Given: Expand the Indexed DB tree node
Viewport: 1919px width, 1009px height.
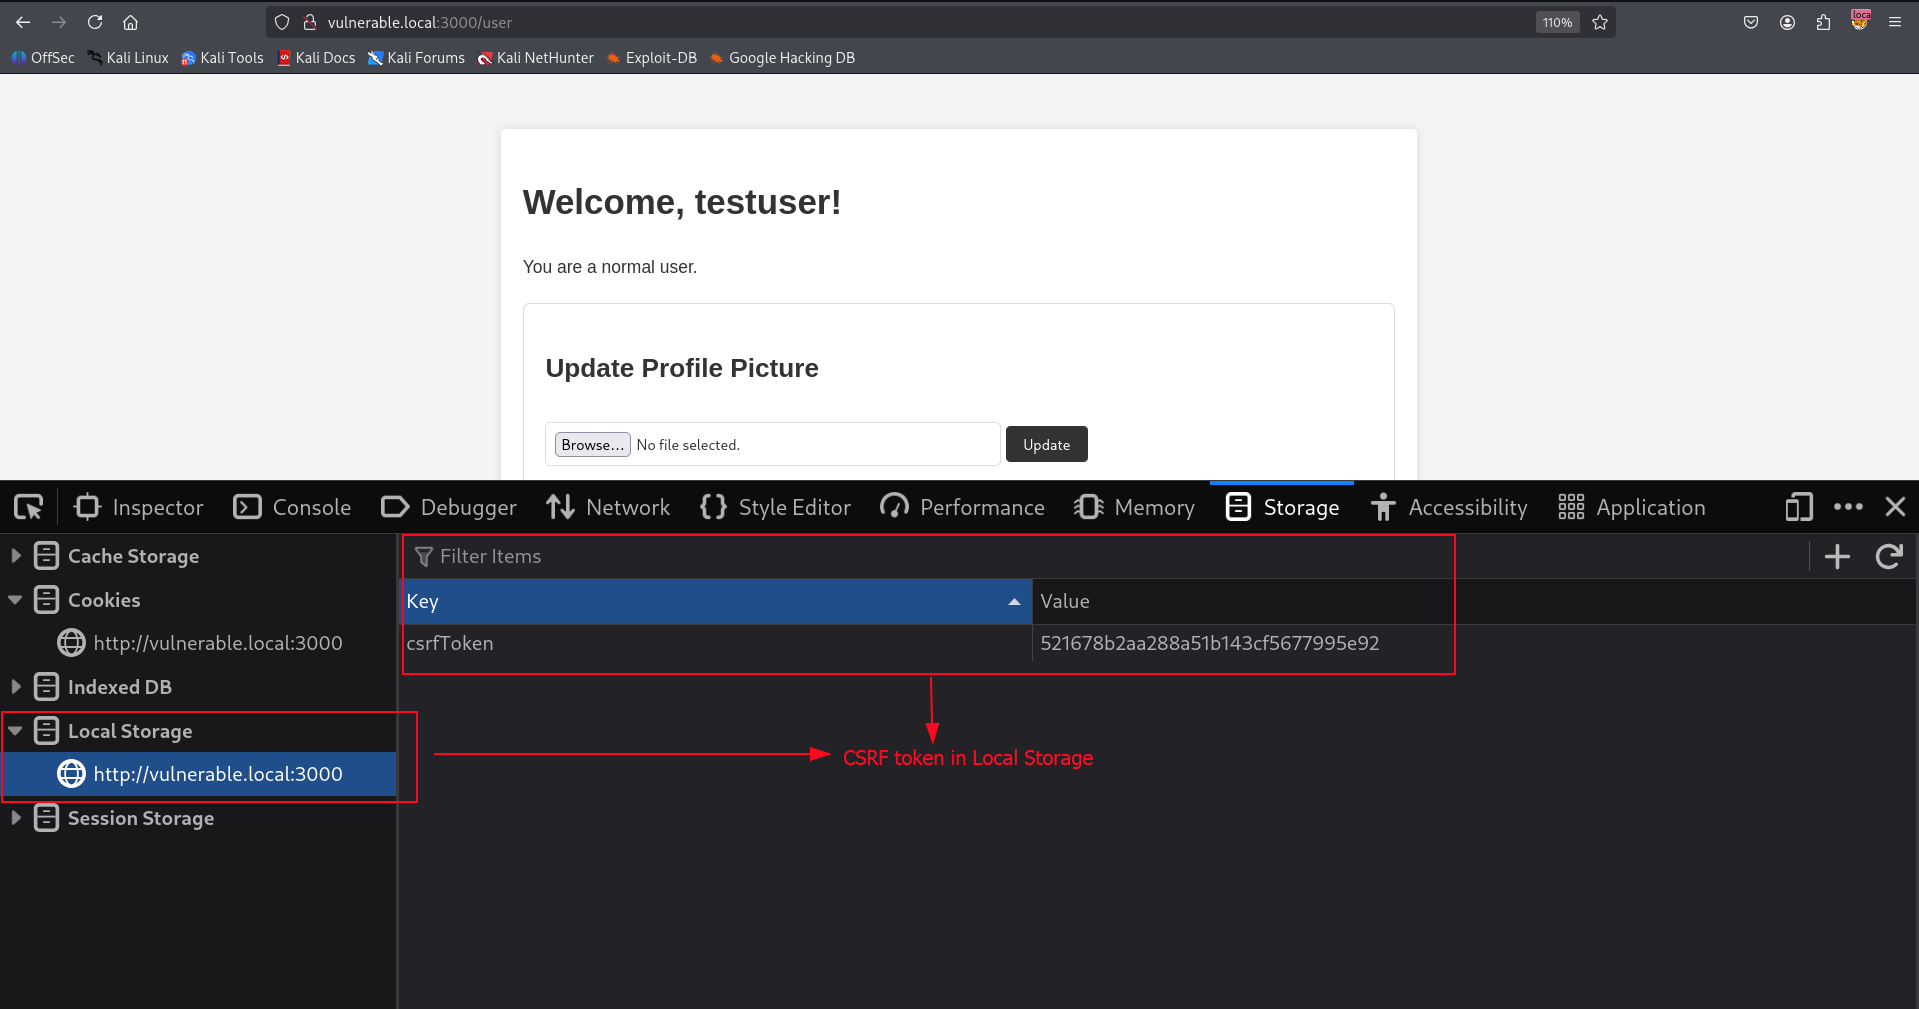Looking at the screenshot, I should 16,687.
